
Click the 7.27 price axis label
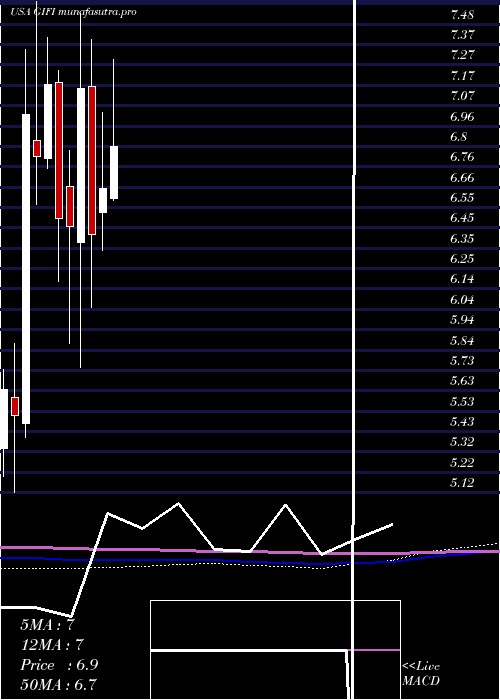(x=462, y=55)
